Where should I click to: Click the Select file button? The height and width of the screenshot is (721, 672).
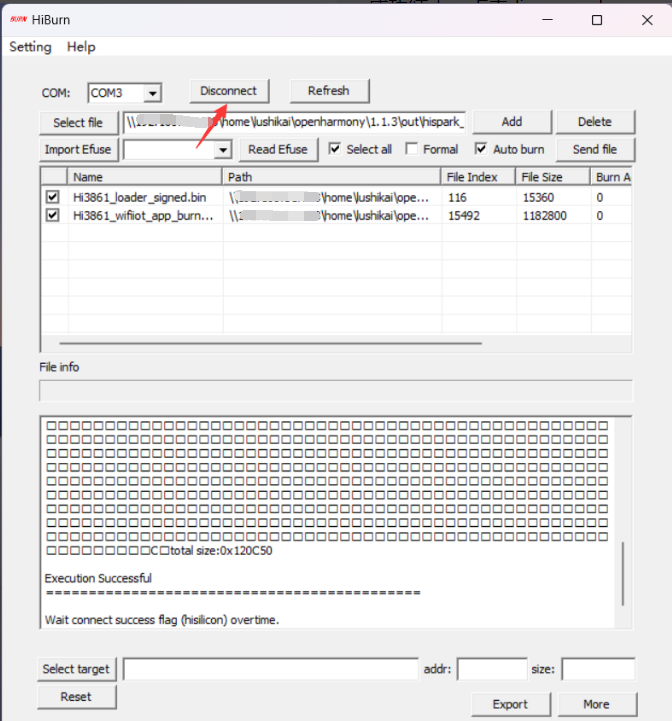78,123
